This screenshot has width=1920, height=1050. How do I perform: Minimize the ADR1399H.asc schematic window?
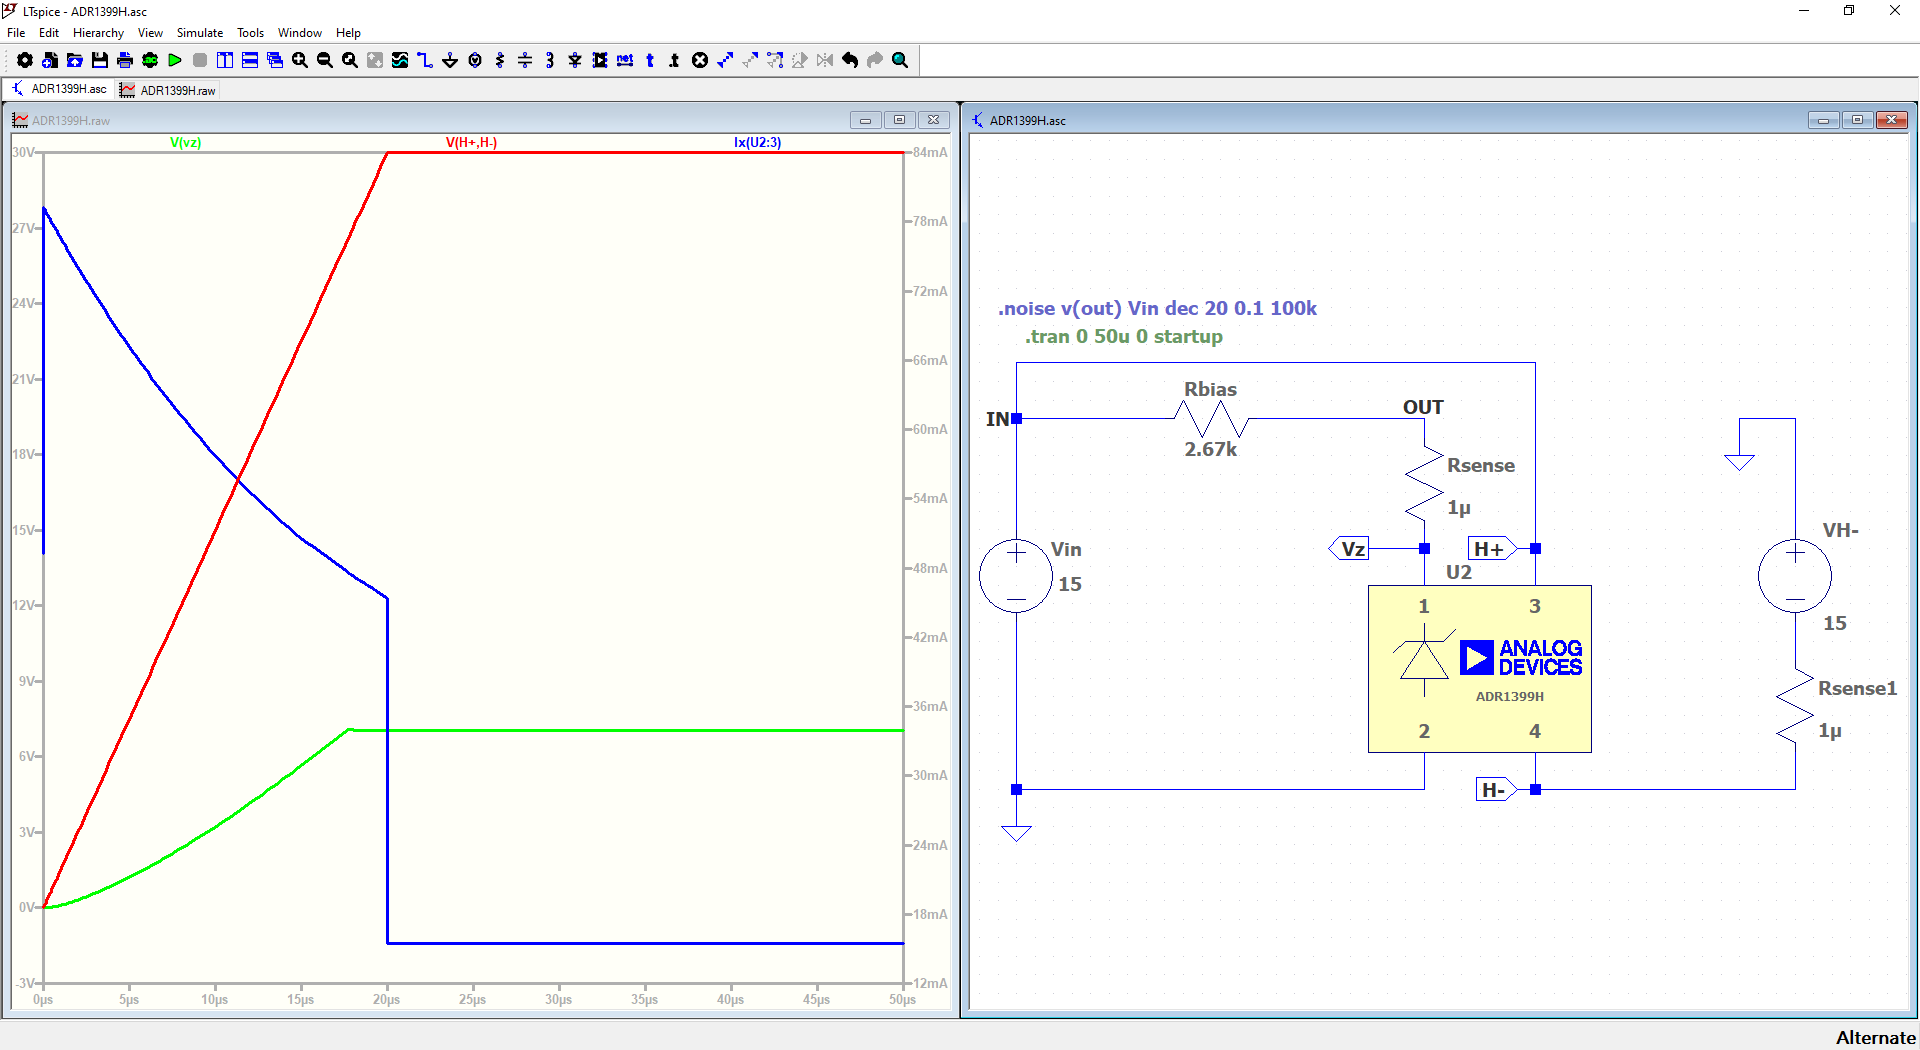1823,120
